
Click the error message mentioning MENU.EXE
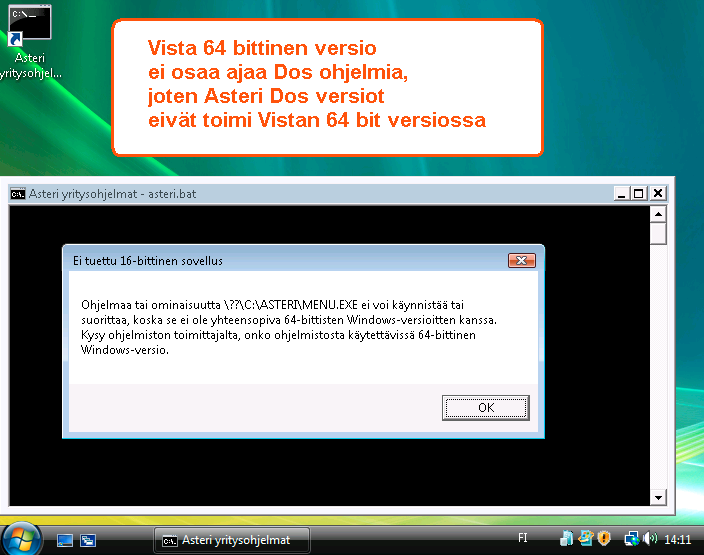click(289, 327)
